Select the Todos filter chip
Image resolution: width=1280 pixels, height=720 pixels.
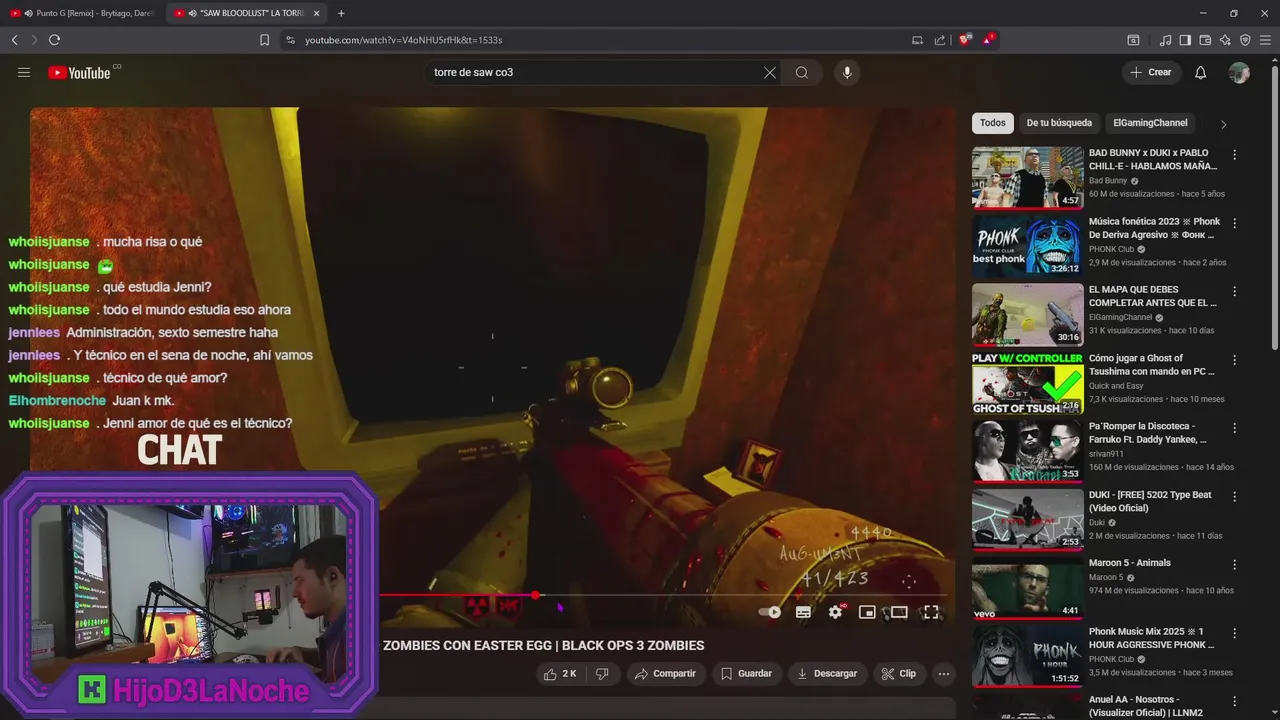[x=993, y=123]
